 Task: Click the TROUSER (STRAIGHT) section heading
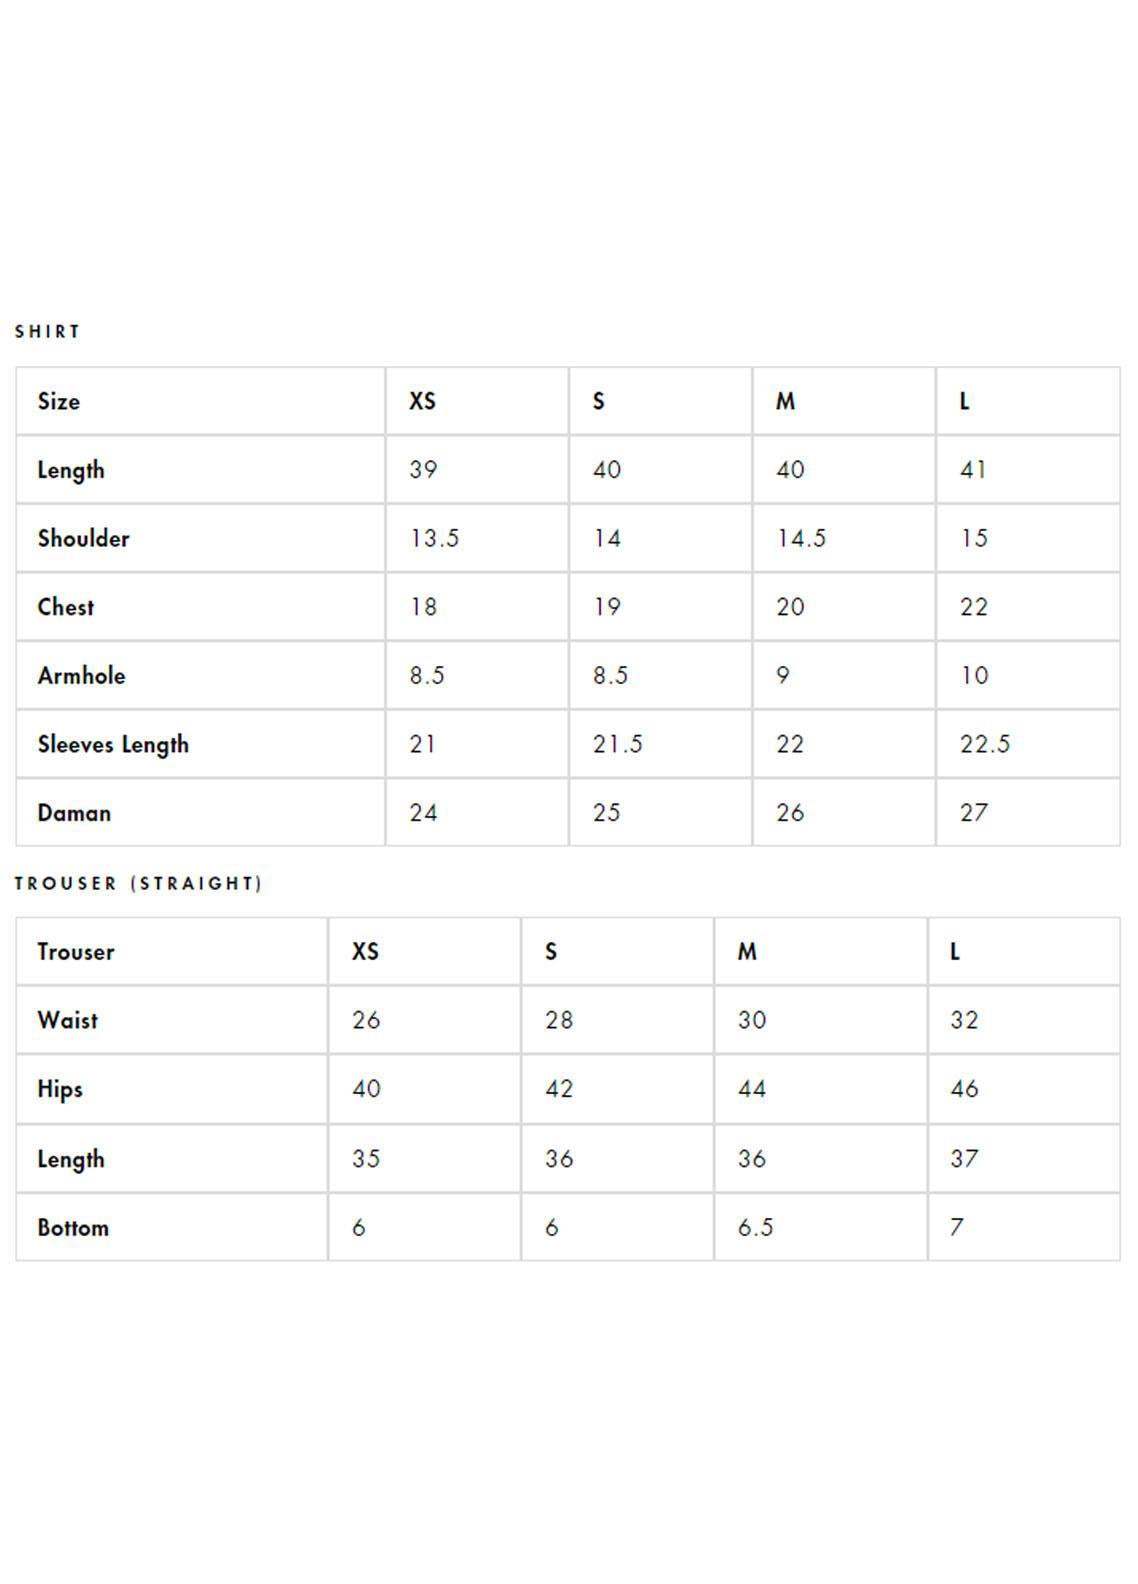coord(138,883)
